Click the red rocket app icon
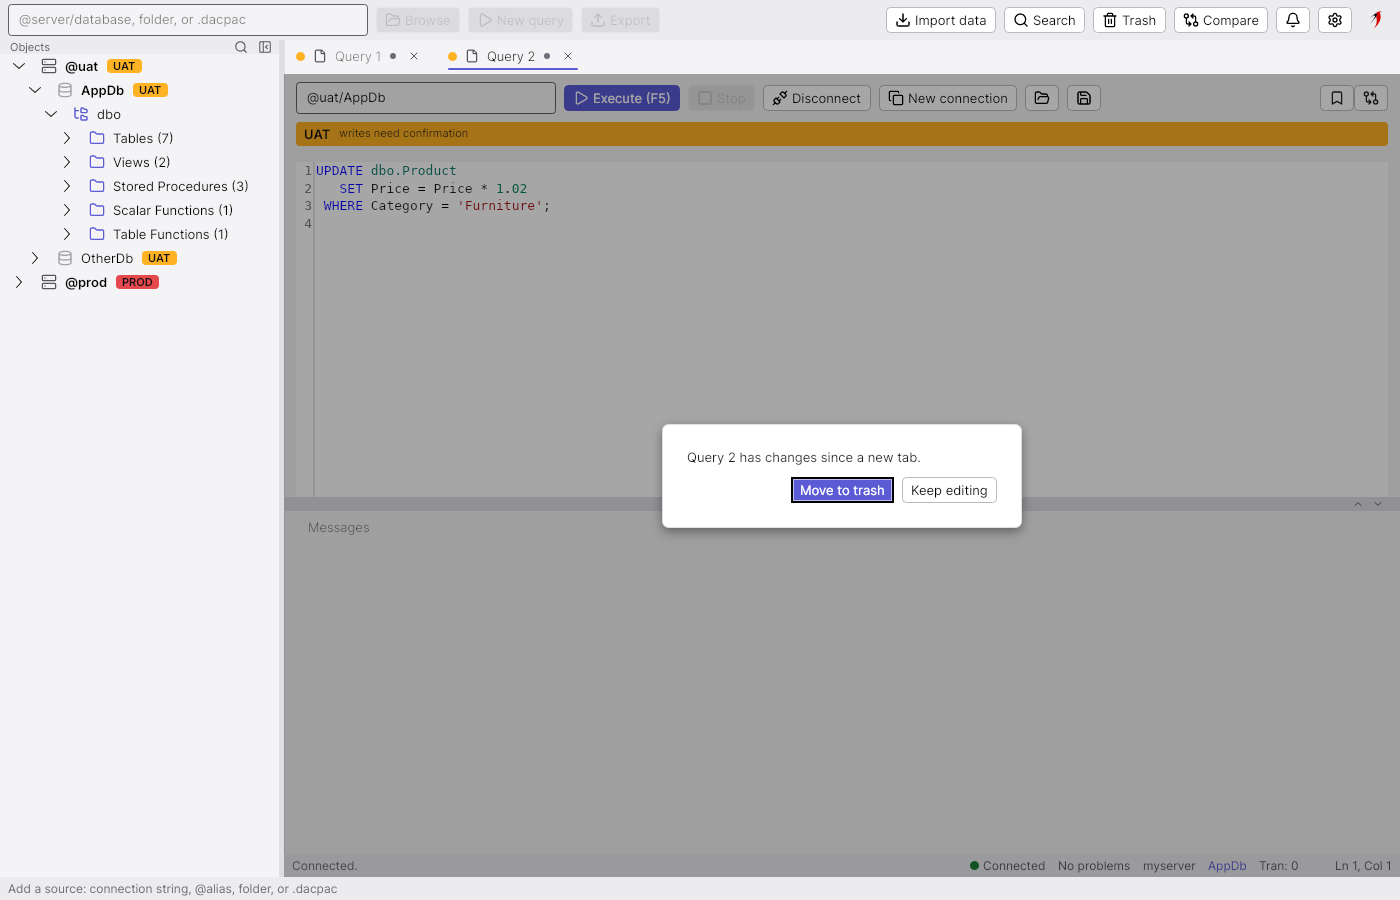The height and width of the screenshot is (900, 1400). 1377,19
